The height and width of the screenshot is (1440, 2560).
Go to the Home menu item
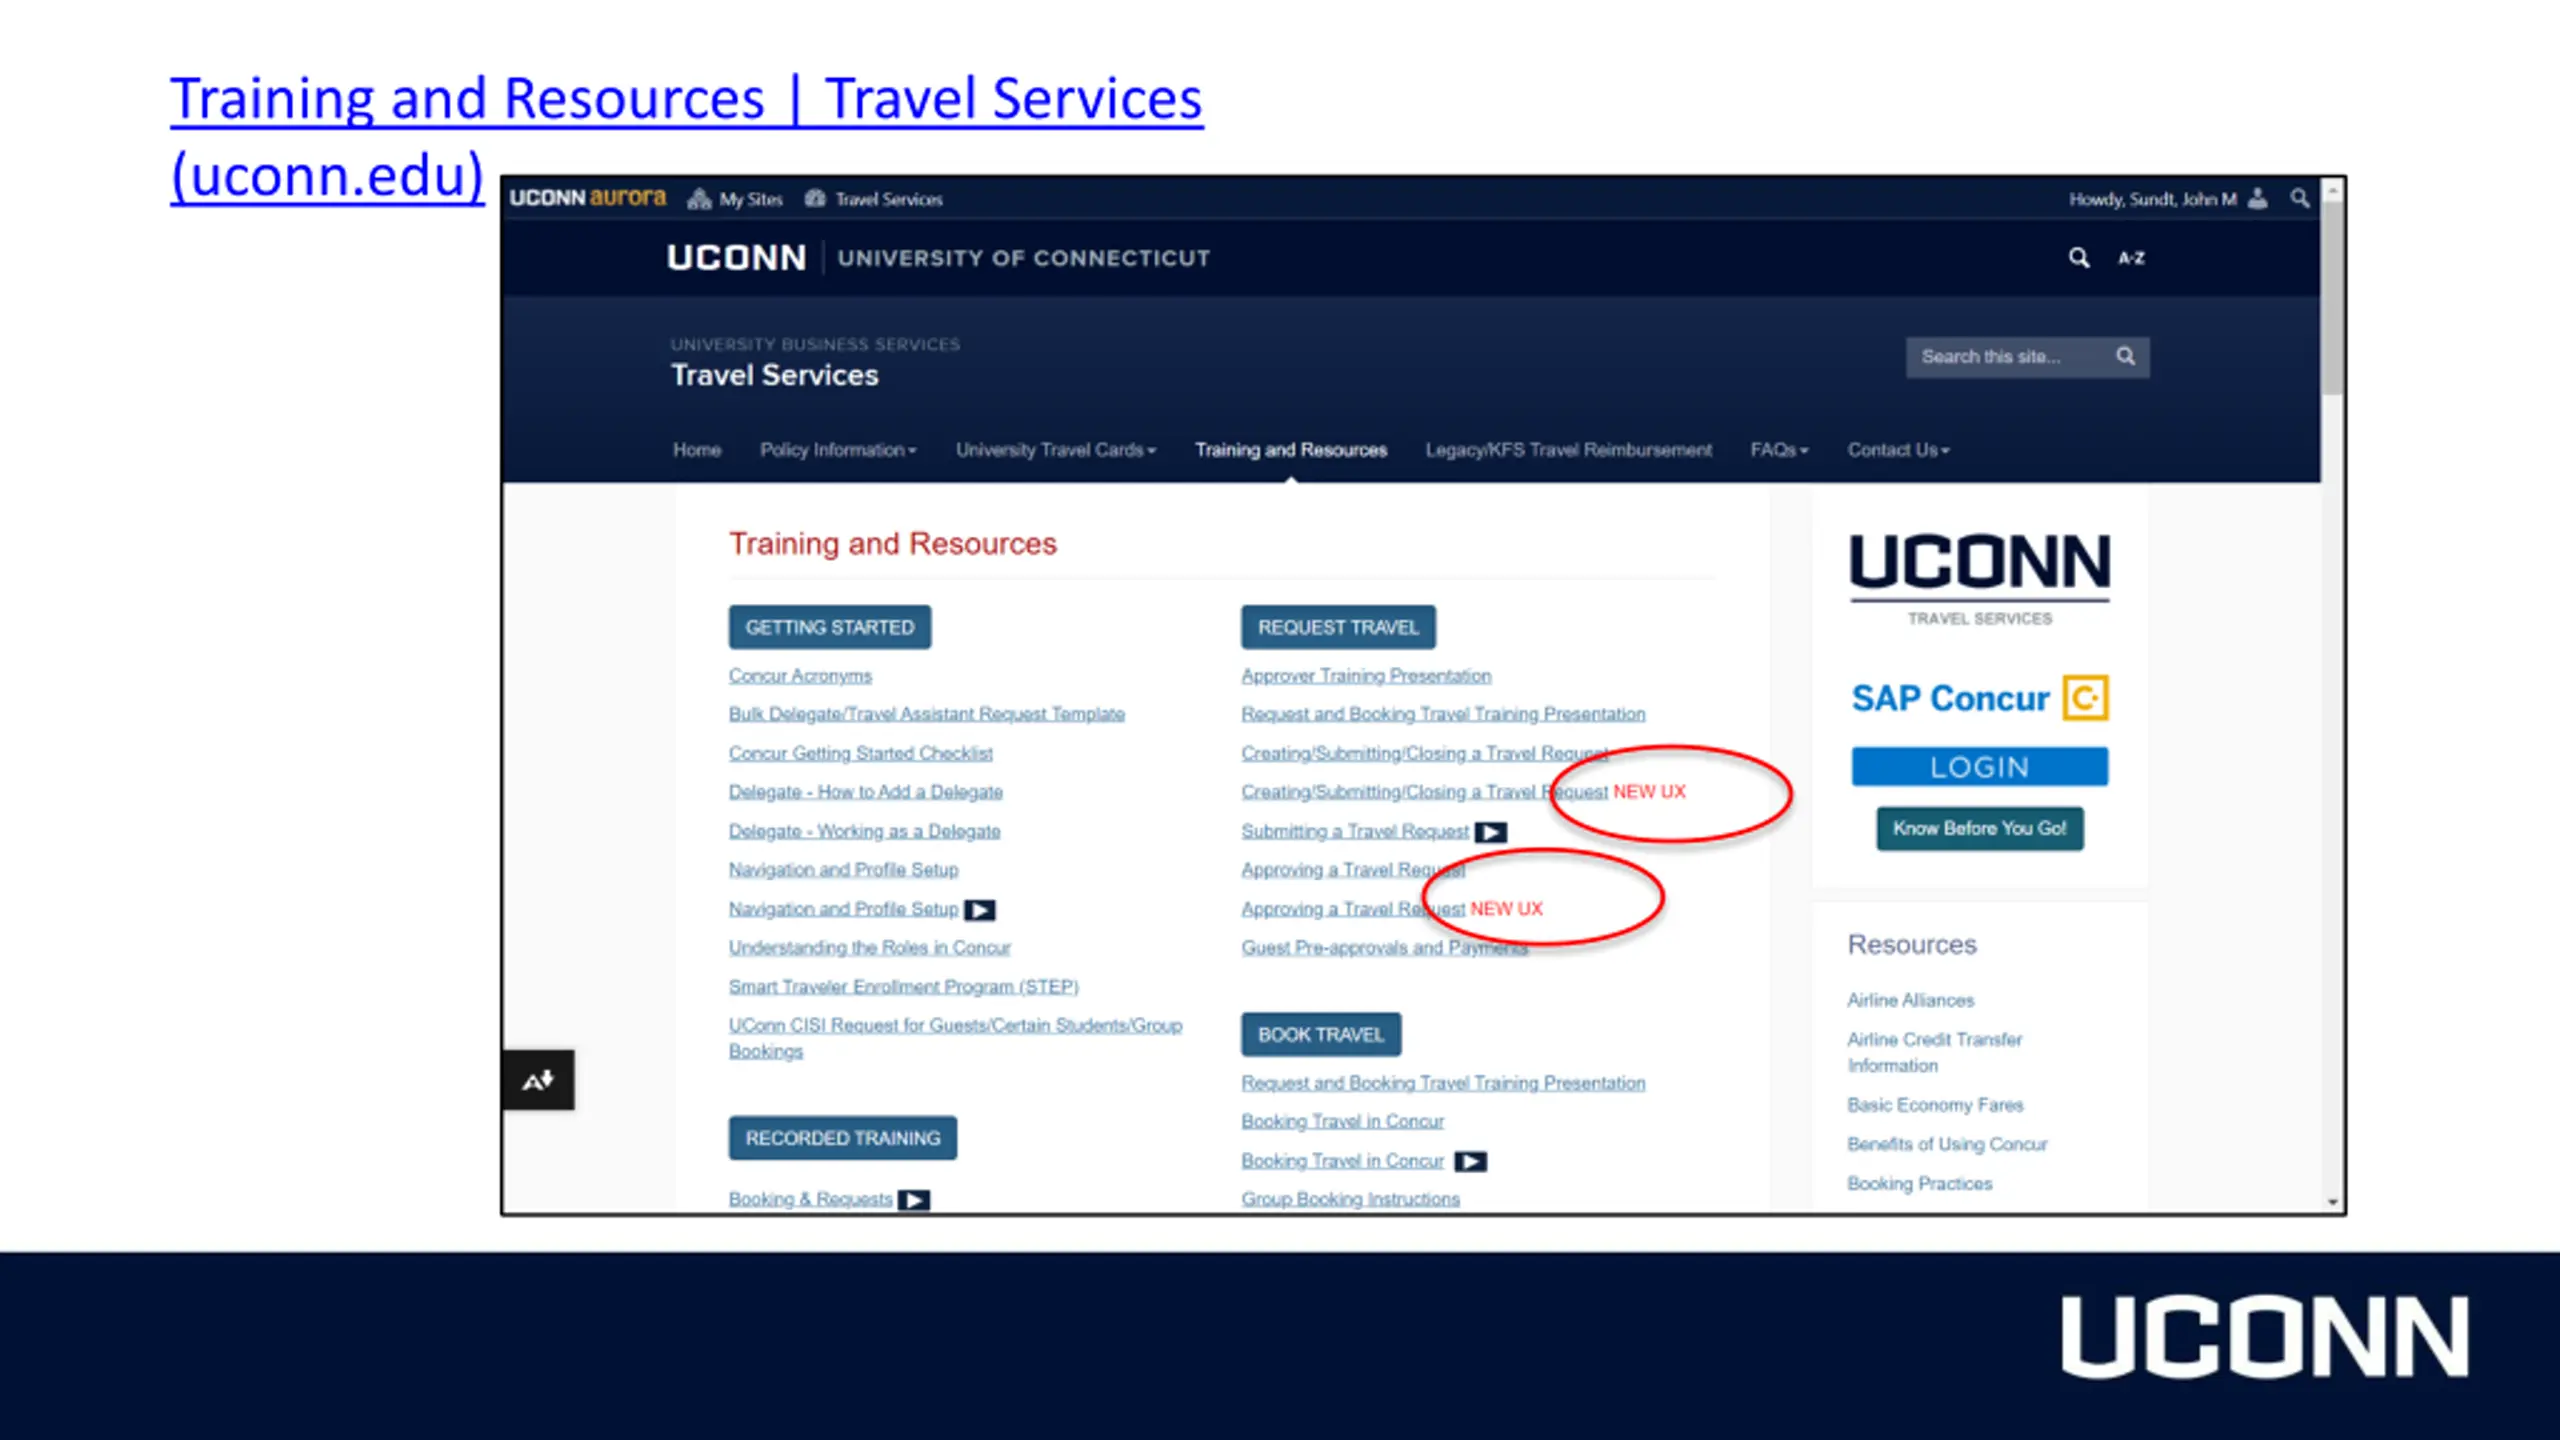click(x=697, y=450)
